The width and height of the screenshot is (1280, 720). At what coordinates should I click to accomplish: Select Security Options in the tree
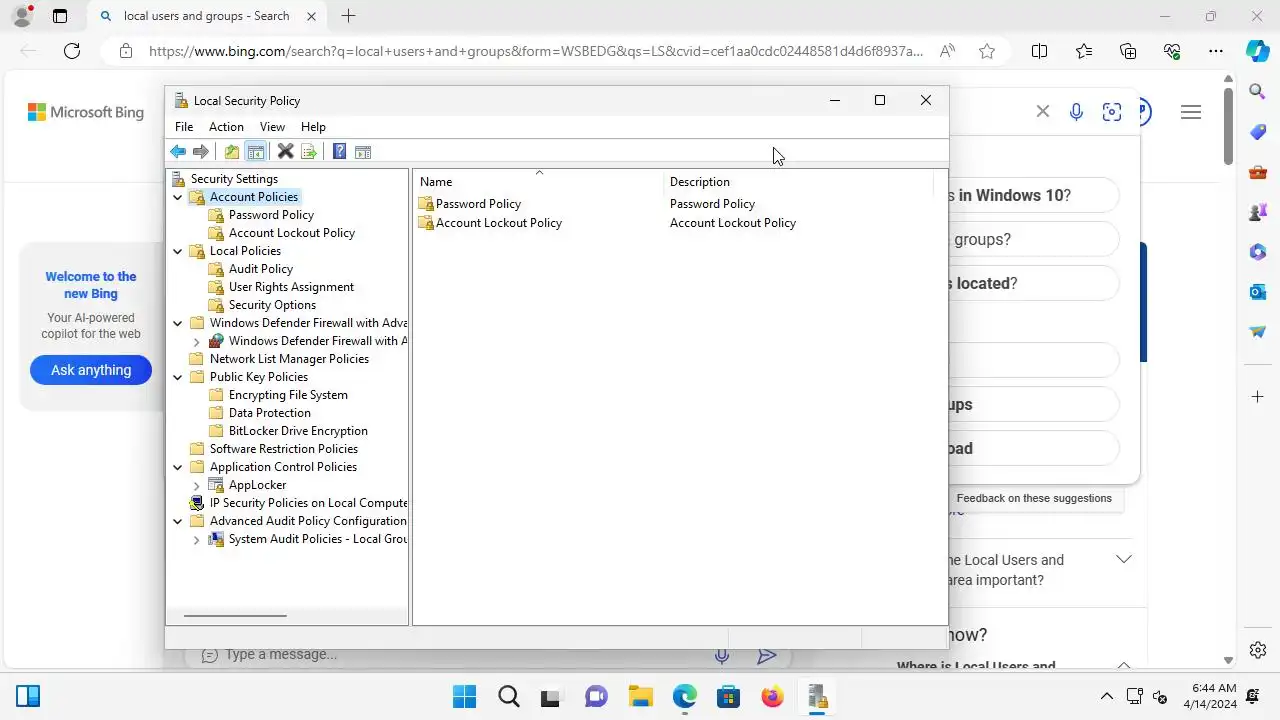(x=271, y=305)
